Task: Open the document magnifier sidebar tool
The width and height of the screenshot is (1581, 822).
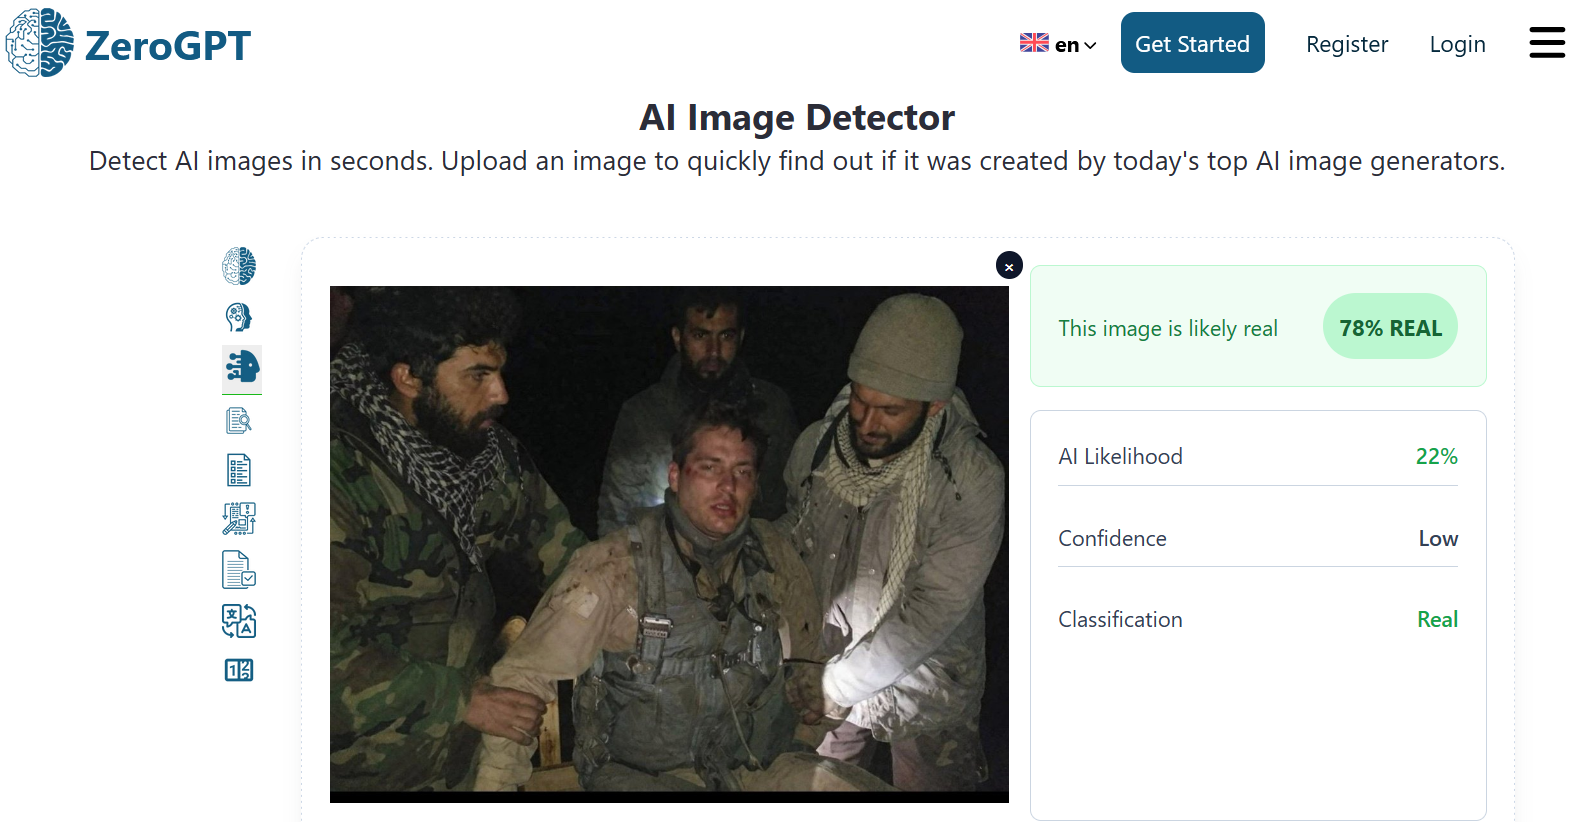Action: pyautogui.click(x=239, y=420)
